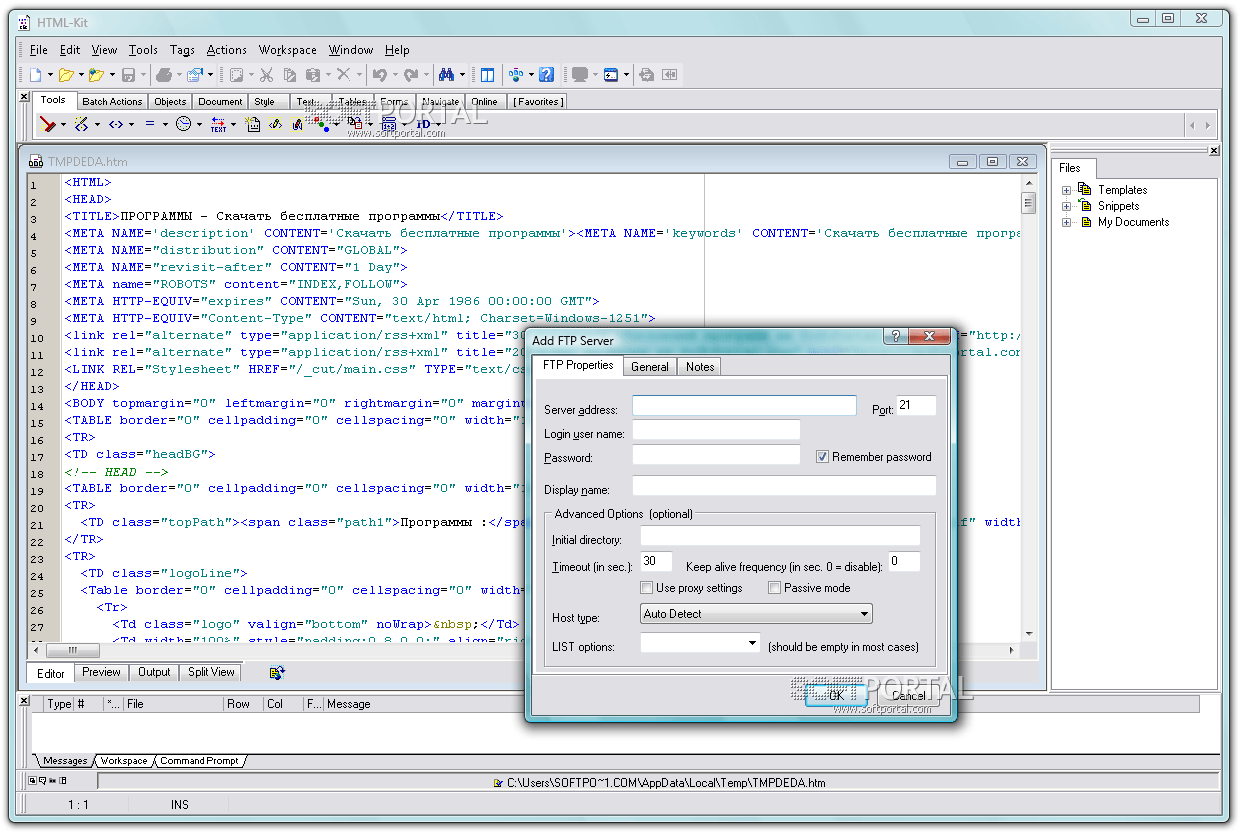This screenshot has height=834, width=1238.
Task: Click the Server address input field
Action: (744, 405)
